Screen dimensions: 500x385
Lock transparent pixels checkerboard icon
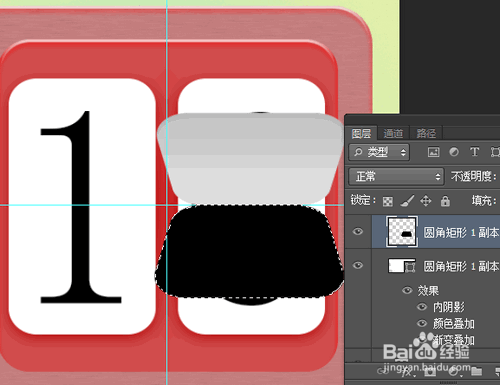[388, 201]
